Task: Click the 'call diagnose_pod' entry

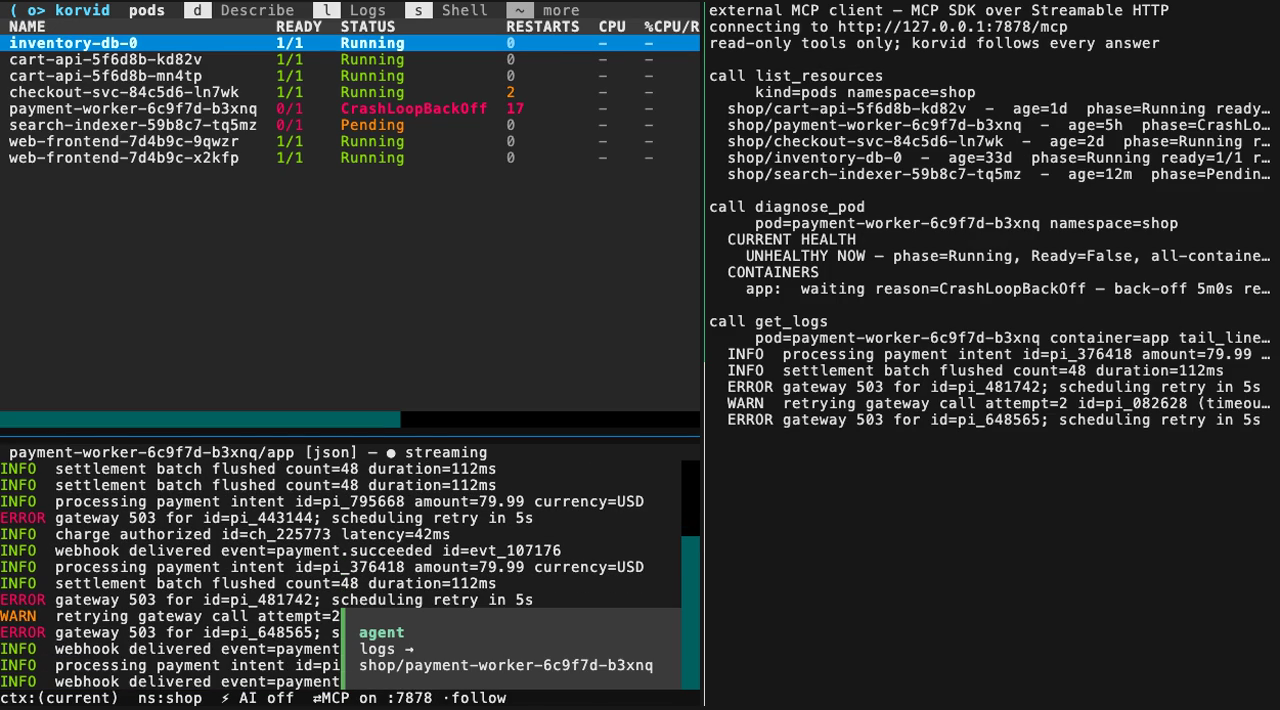Action: tap(787, 207)
